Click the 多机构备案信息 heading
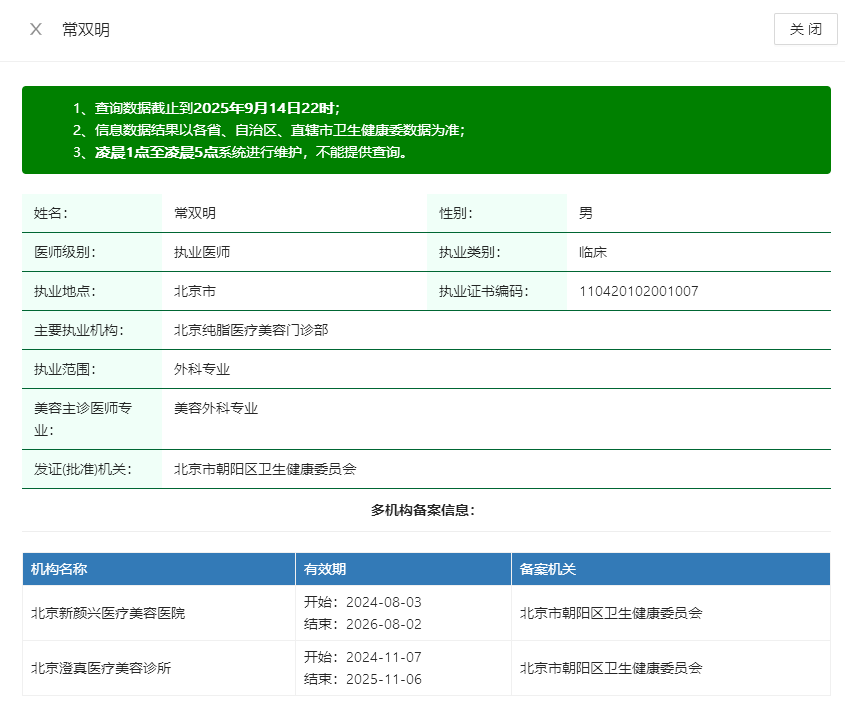The width and height of the screenshot is (845, 701). (423, 510)
